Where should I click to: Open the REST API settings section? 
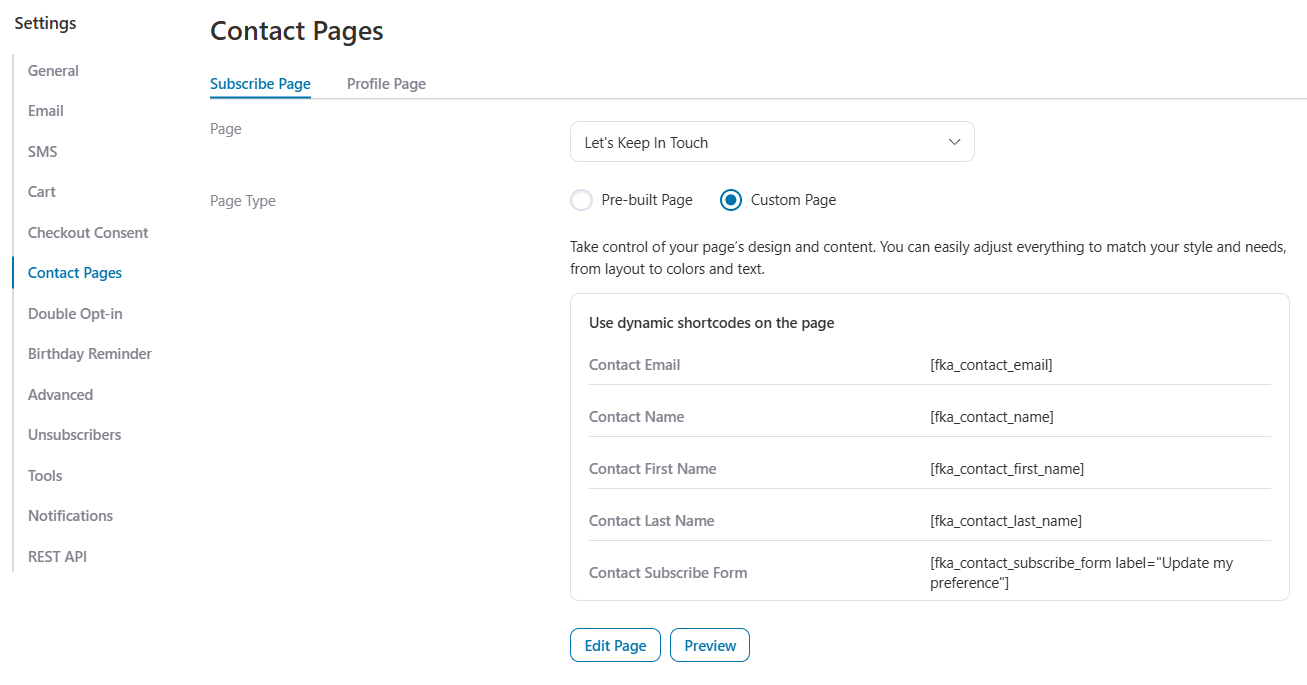tap(57, 556)
